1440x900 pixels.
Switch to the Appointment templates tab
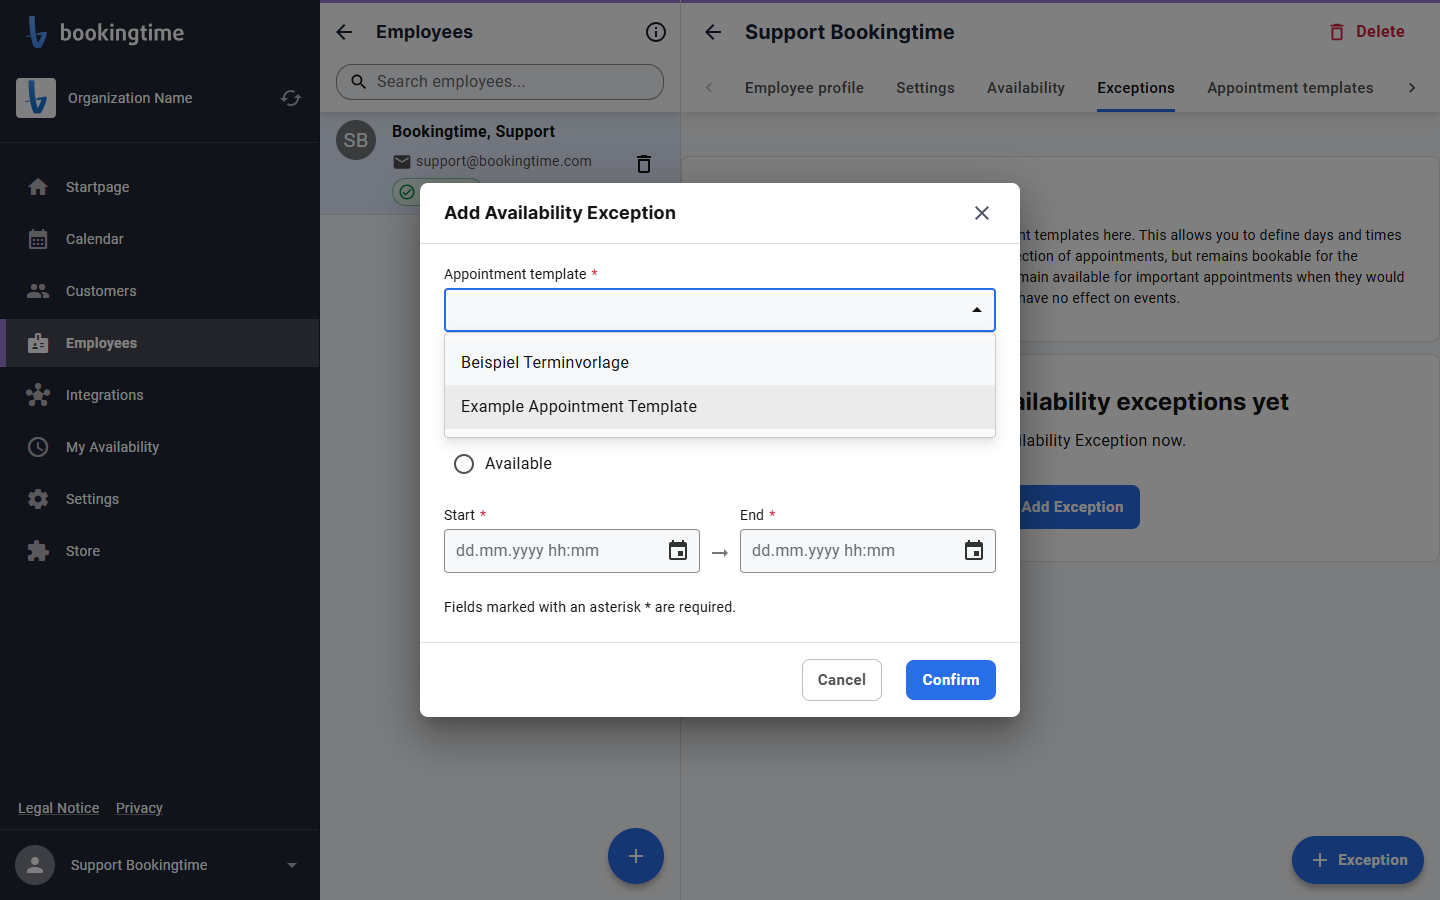[x=1290, y=88]
